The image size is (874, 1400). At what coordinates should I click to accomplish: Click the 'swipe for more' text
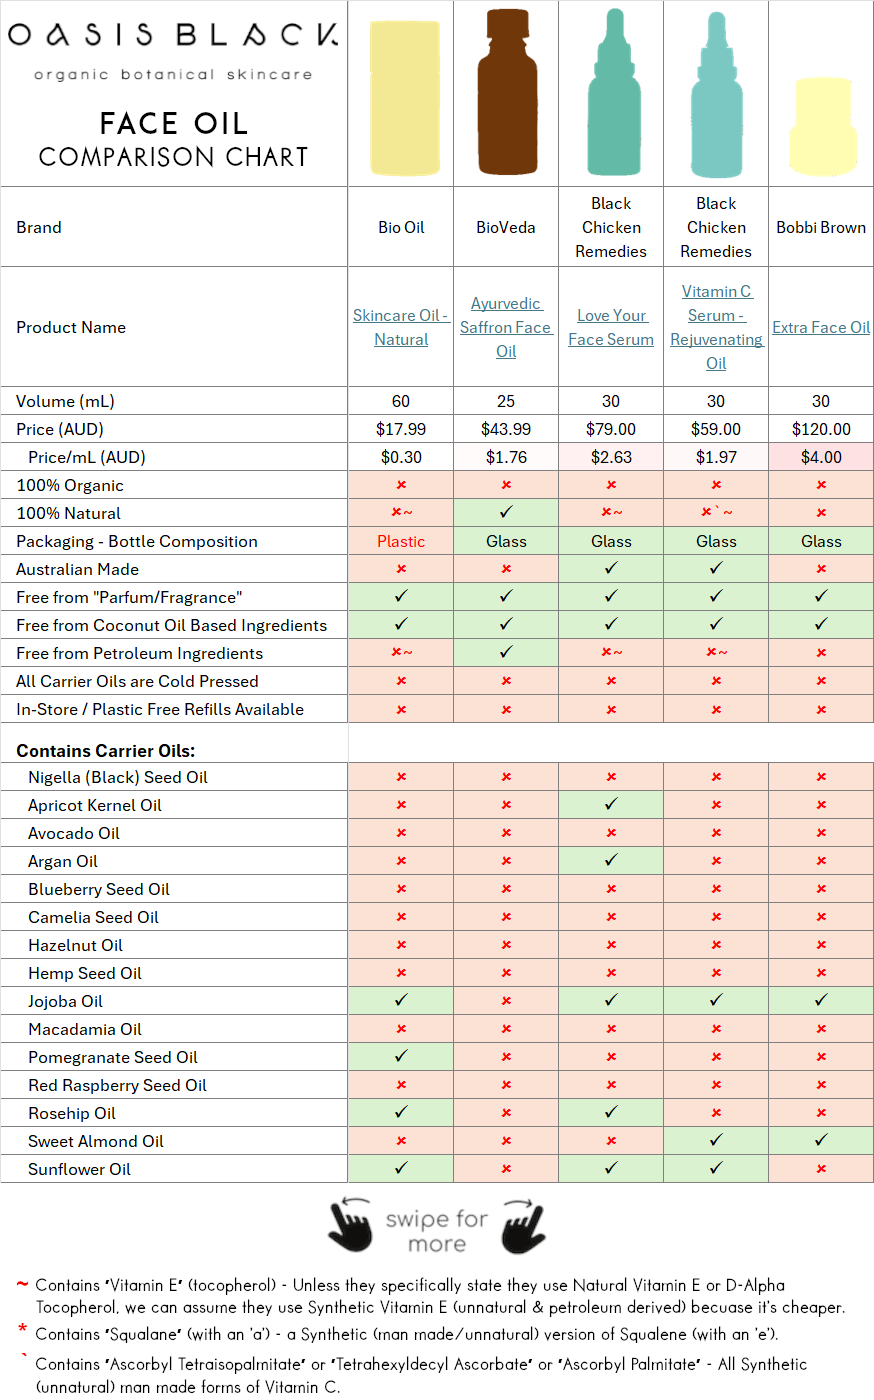click(437, 1231)
